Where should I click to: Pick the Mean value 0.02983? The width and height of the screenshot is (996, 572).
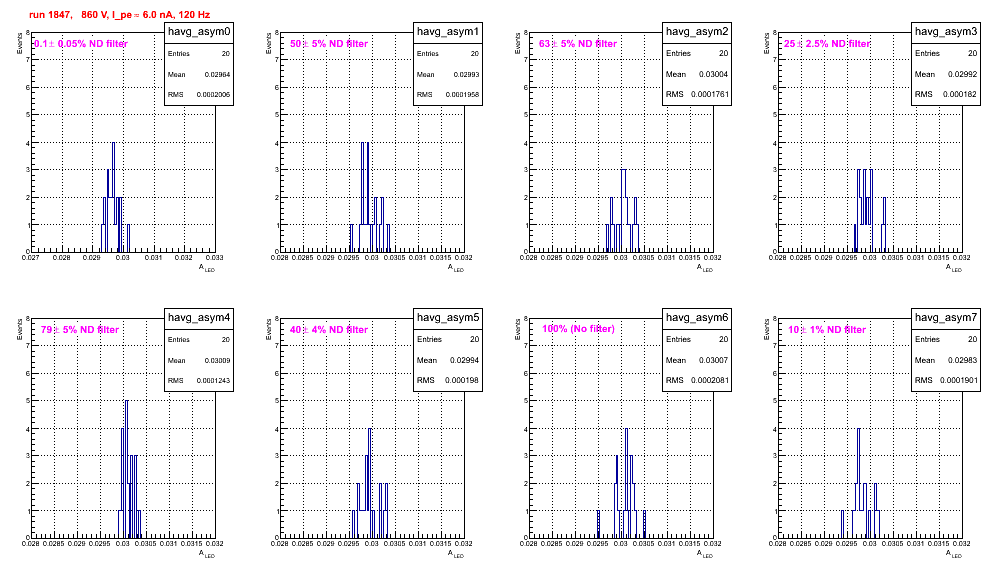point(962,360)
